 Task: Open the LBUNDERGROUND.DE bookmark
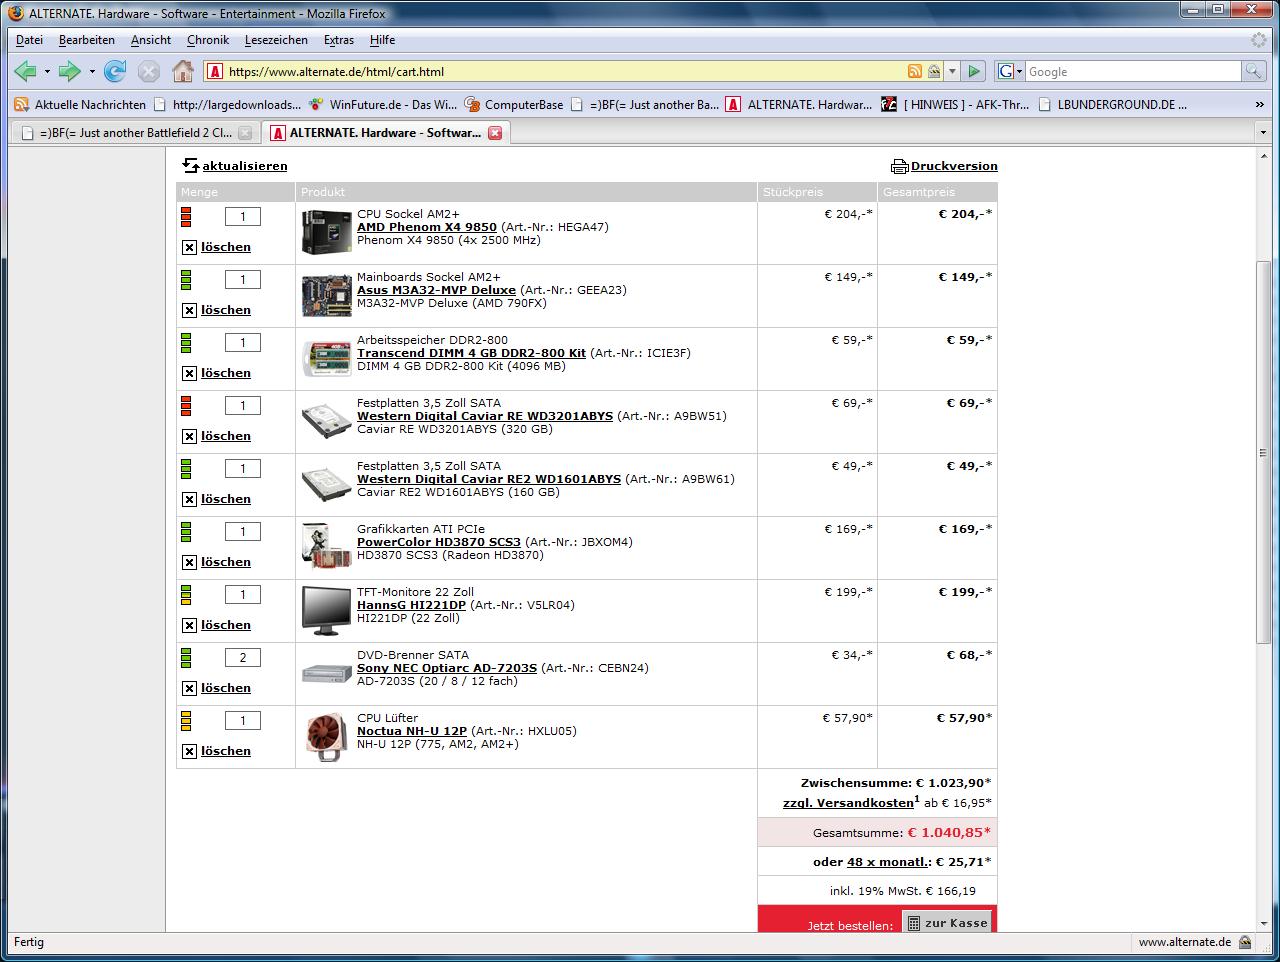click(1112, 104)
